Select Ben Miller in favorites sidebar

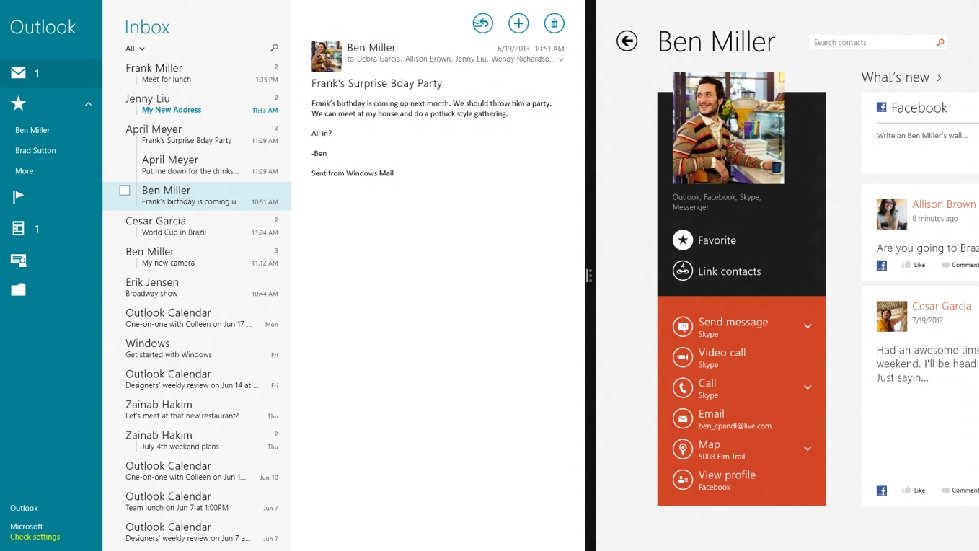click(x=32, y=130)
